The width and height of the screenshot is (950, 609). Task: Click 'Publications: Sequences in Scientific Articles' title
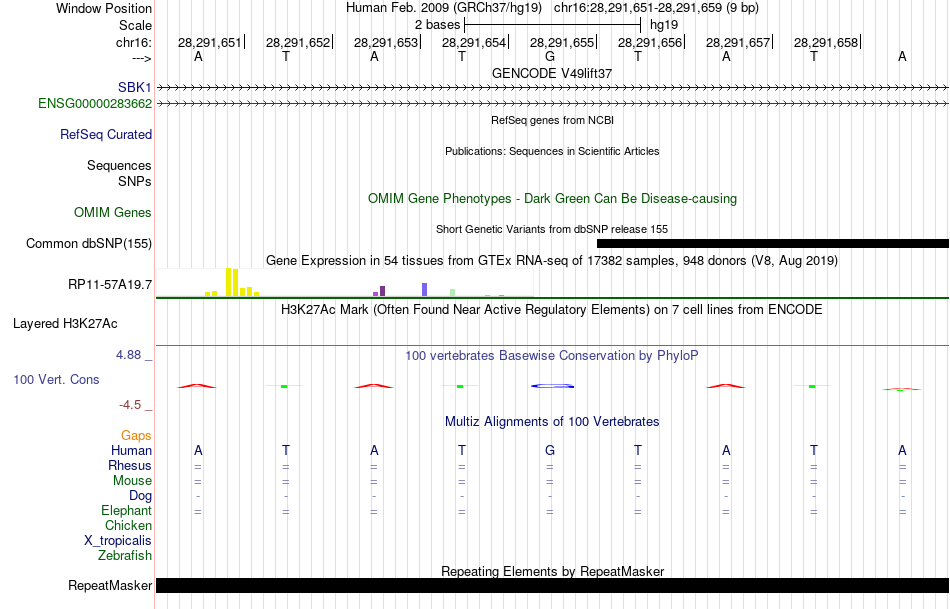tap(552, 151)
